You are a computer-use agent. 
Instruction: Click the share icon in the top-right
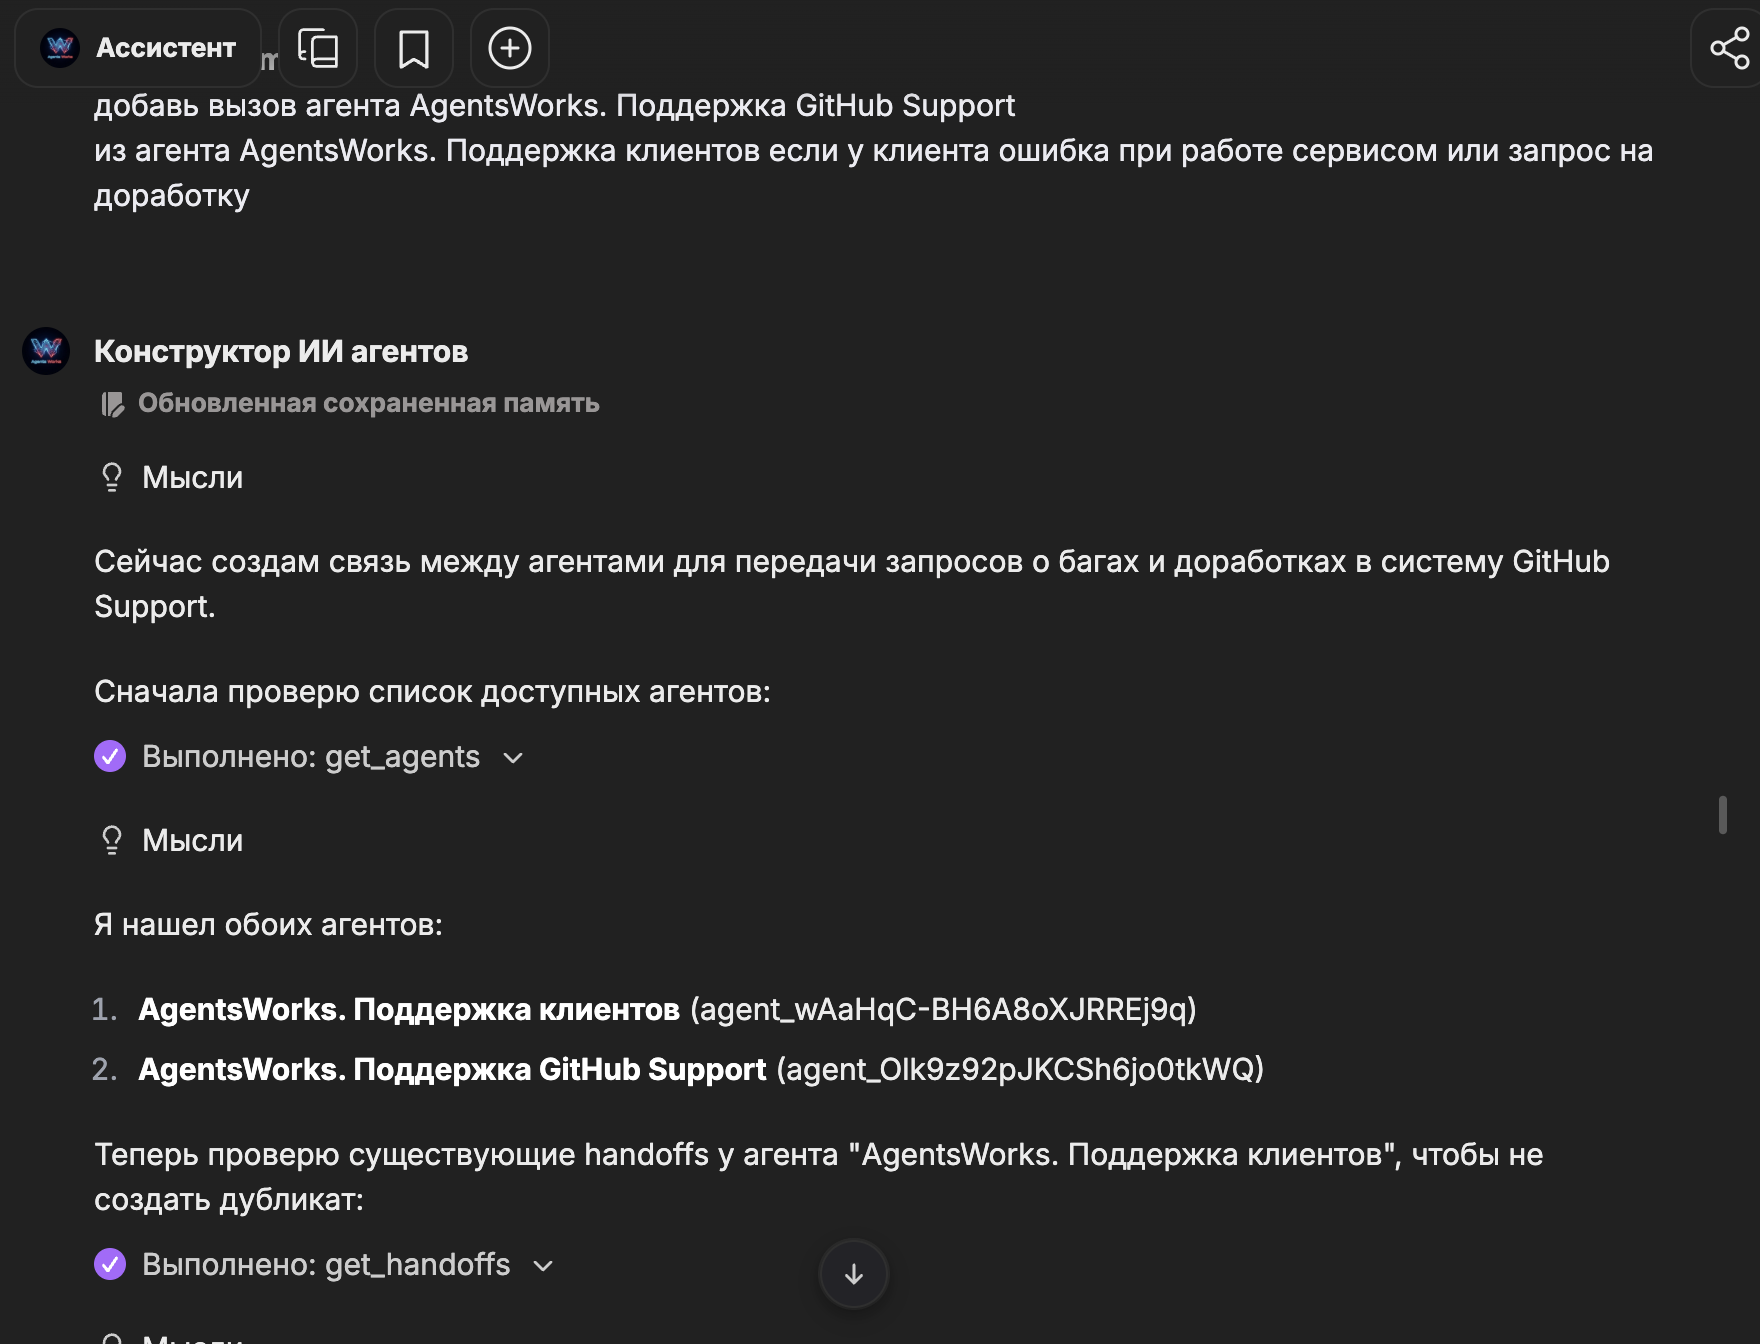pos(1729,48)
